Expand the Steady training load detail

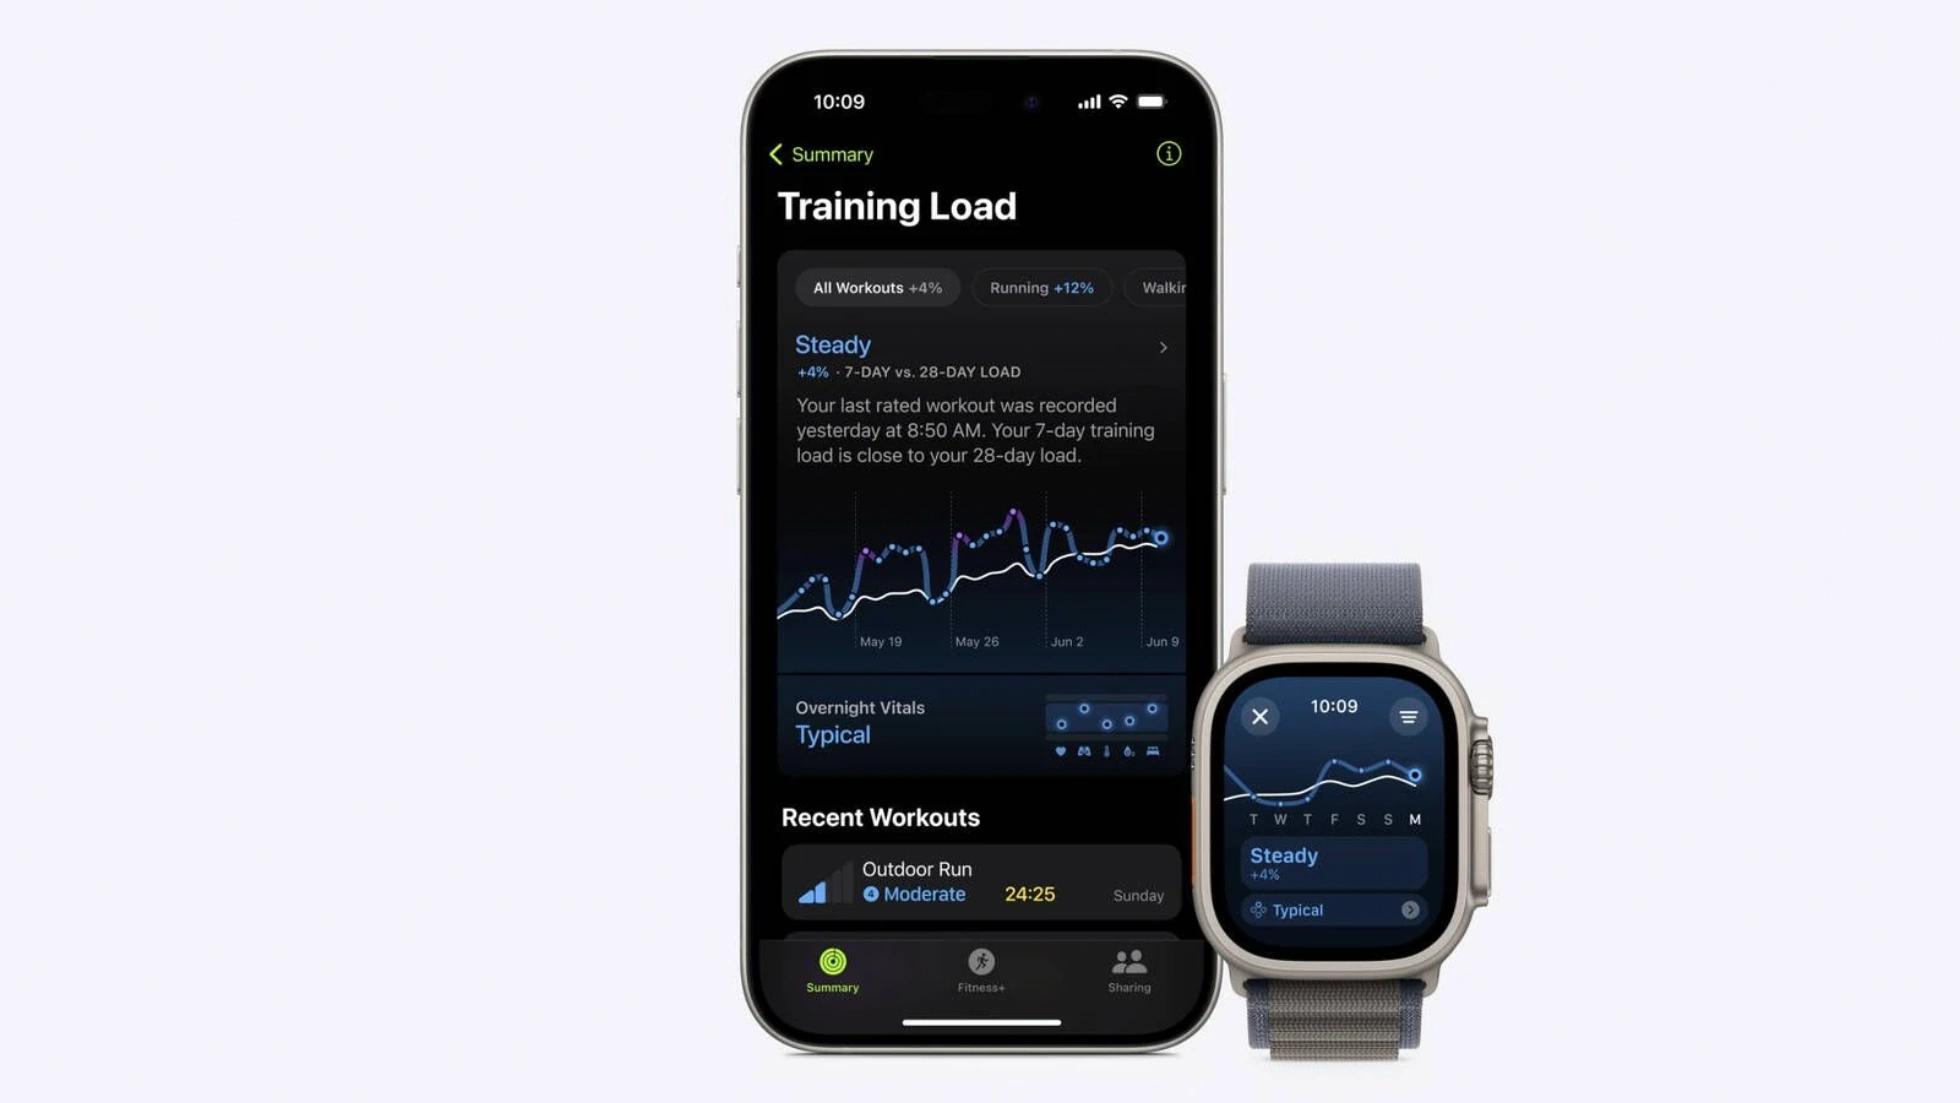pos(1162,347)
